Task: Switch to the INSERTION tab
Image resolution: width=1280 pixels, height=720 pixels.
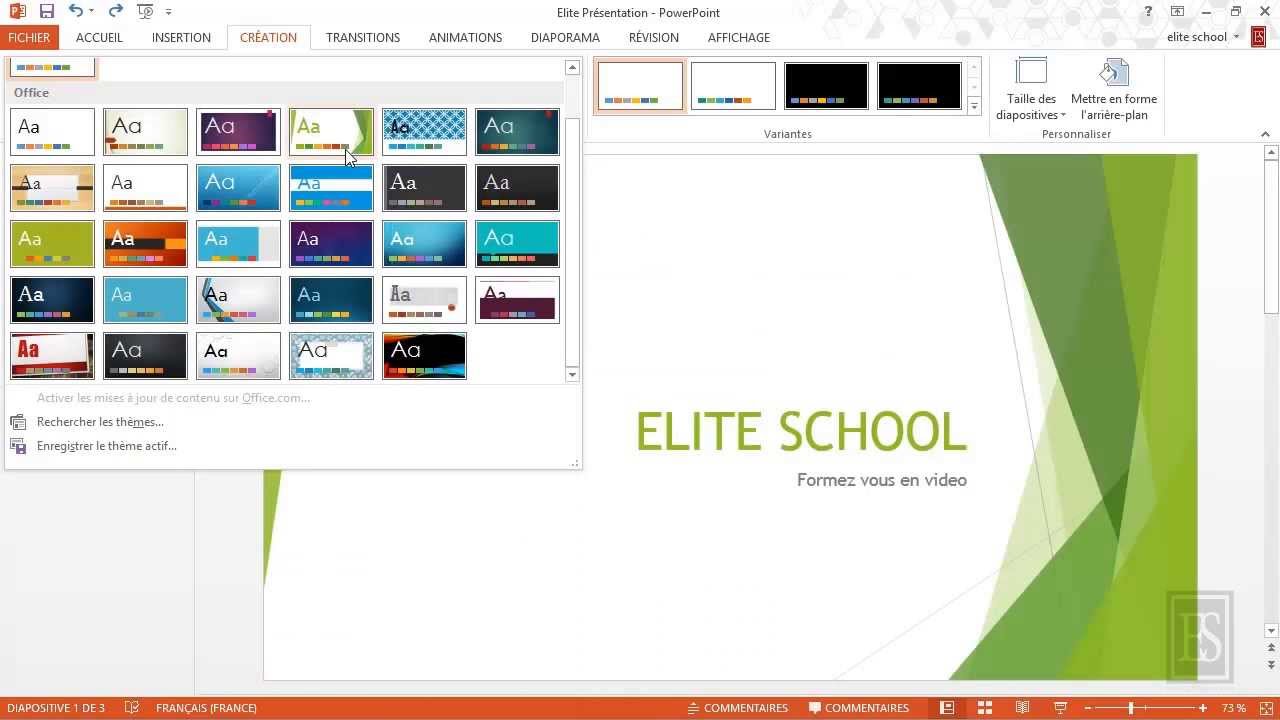Action: pyautogui.click(x=181, y=37)
